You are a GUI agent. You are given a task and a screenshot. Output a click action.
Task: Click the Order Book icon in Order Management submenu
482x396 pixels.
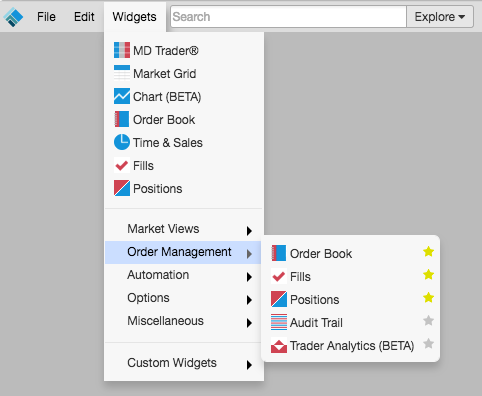[x=279, y=253]
